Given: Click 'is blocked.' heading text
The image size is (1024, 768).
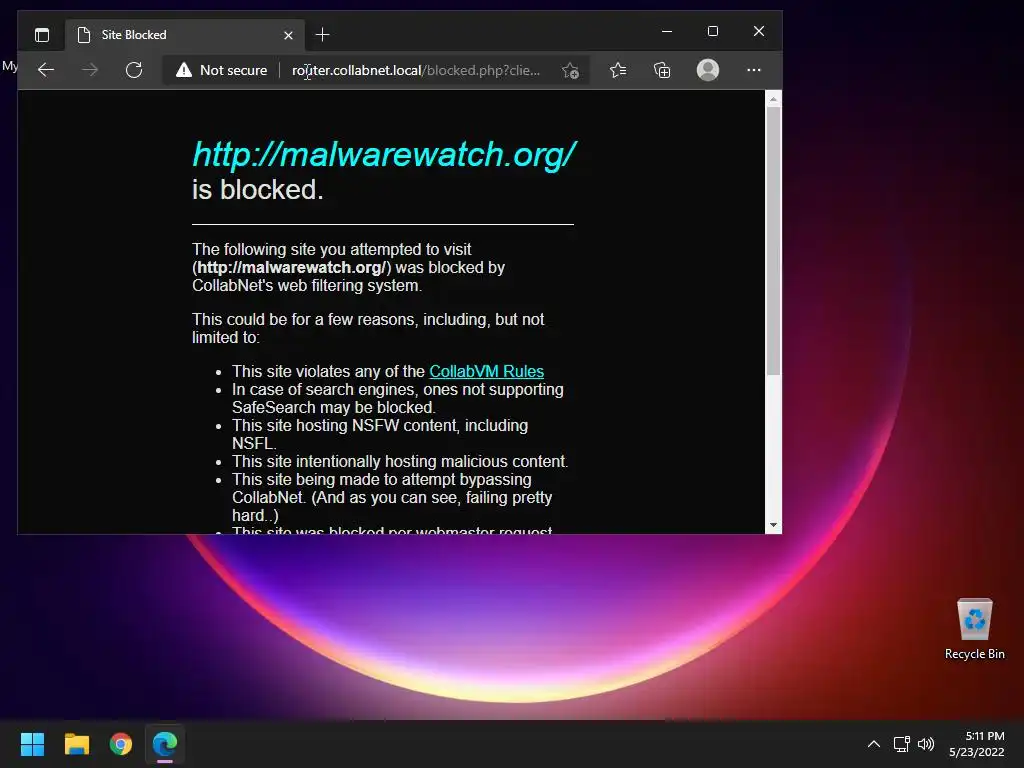Looking at the screenshot, I should point(258,189).
